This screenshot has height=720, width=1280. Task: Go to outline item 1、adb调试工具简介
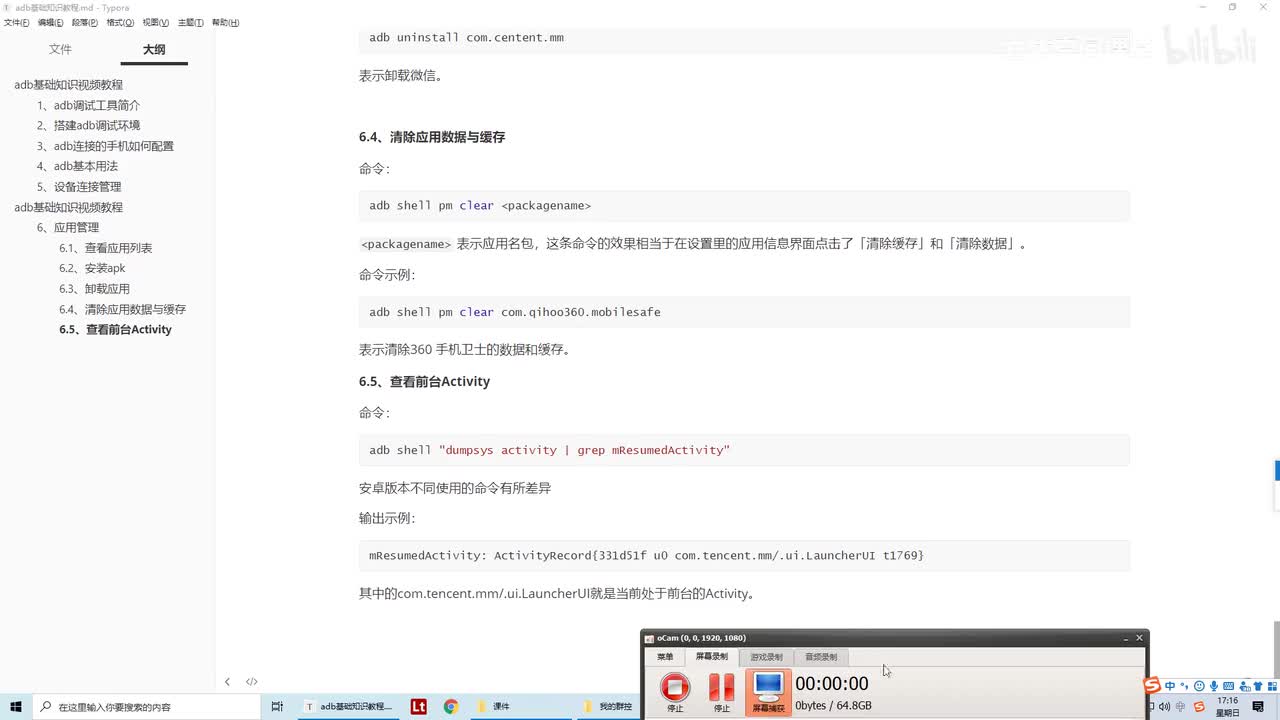88,105
